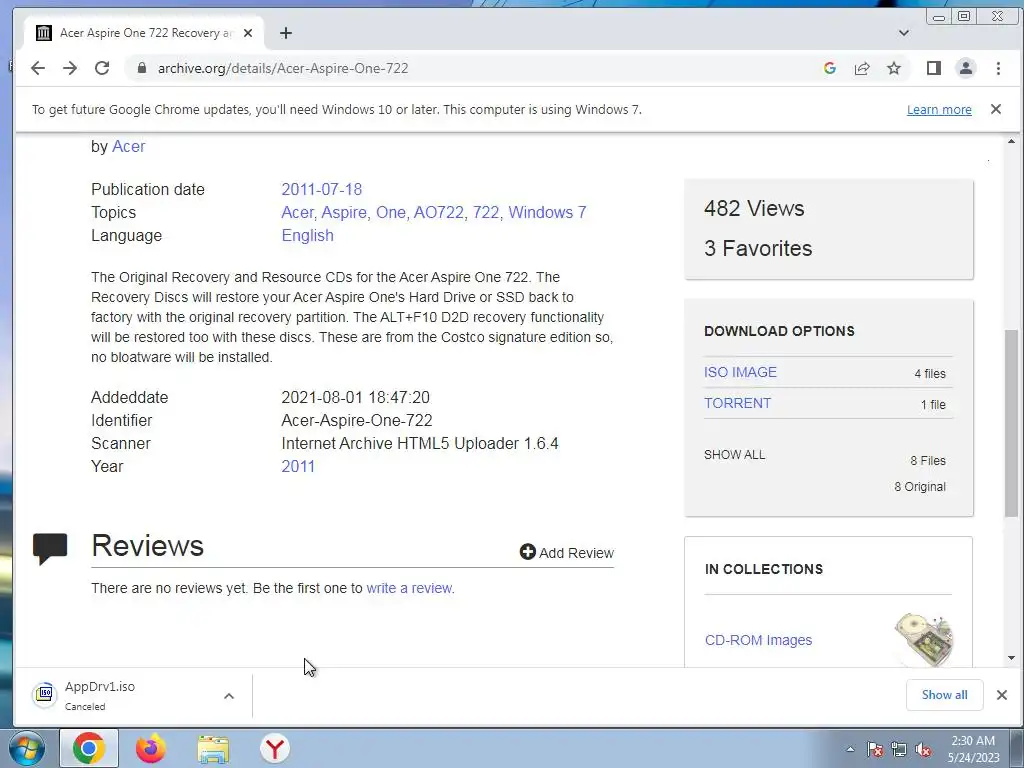This screenshot has height=768, width=1024.
Task: Click the CD-ROM Images collection thumbnail
Action: (924, 640)
